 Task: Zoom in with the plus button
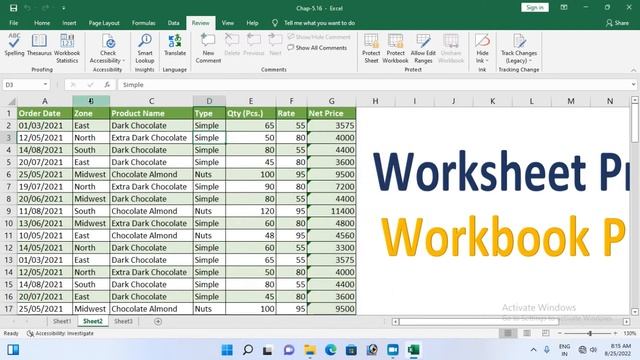tap(616, 333)
